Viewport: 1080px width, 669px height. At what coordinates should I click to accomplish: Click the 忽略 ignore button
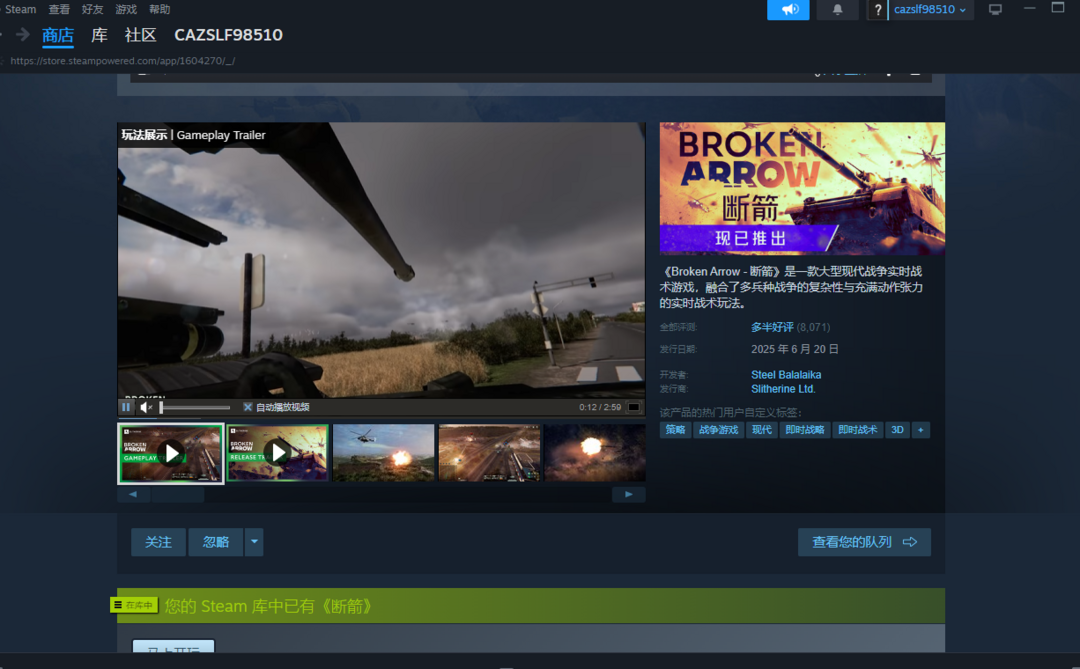[x=216, y=542]
